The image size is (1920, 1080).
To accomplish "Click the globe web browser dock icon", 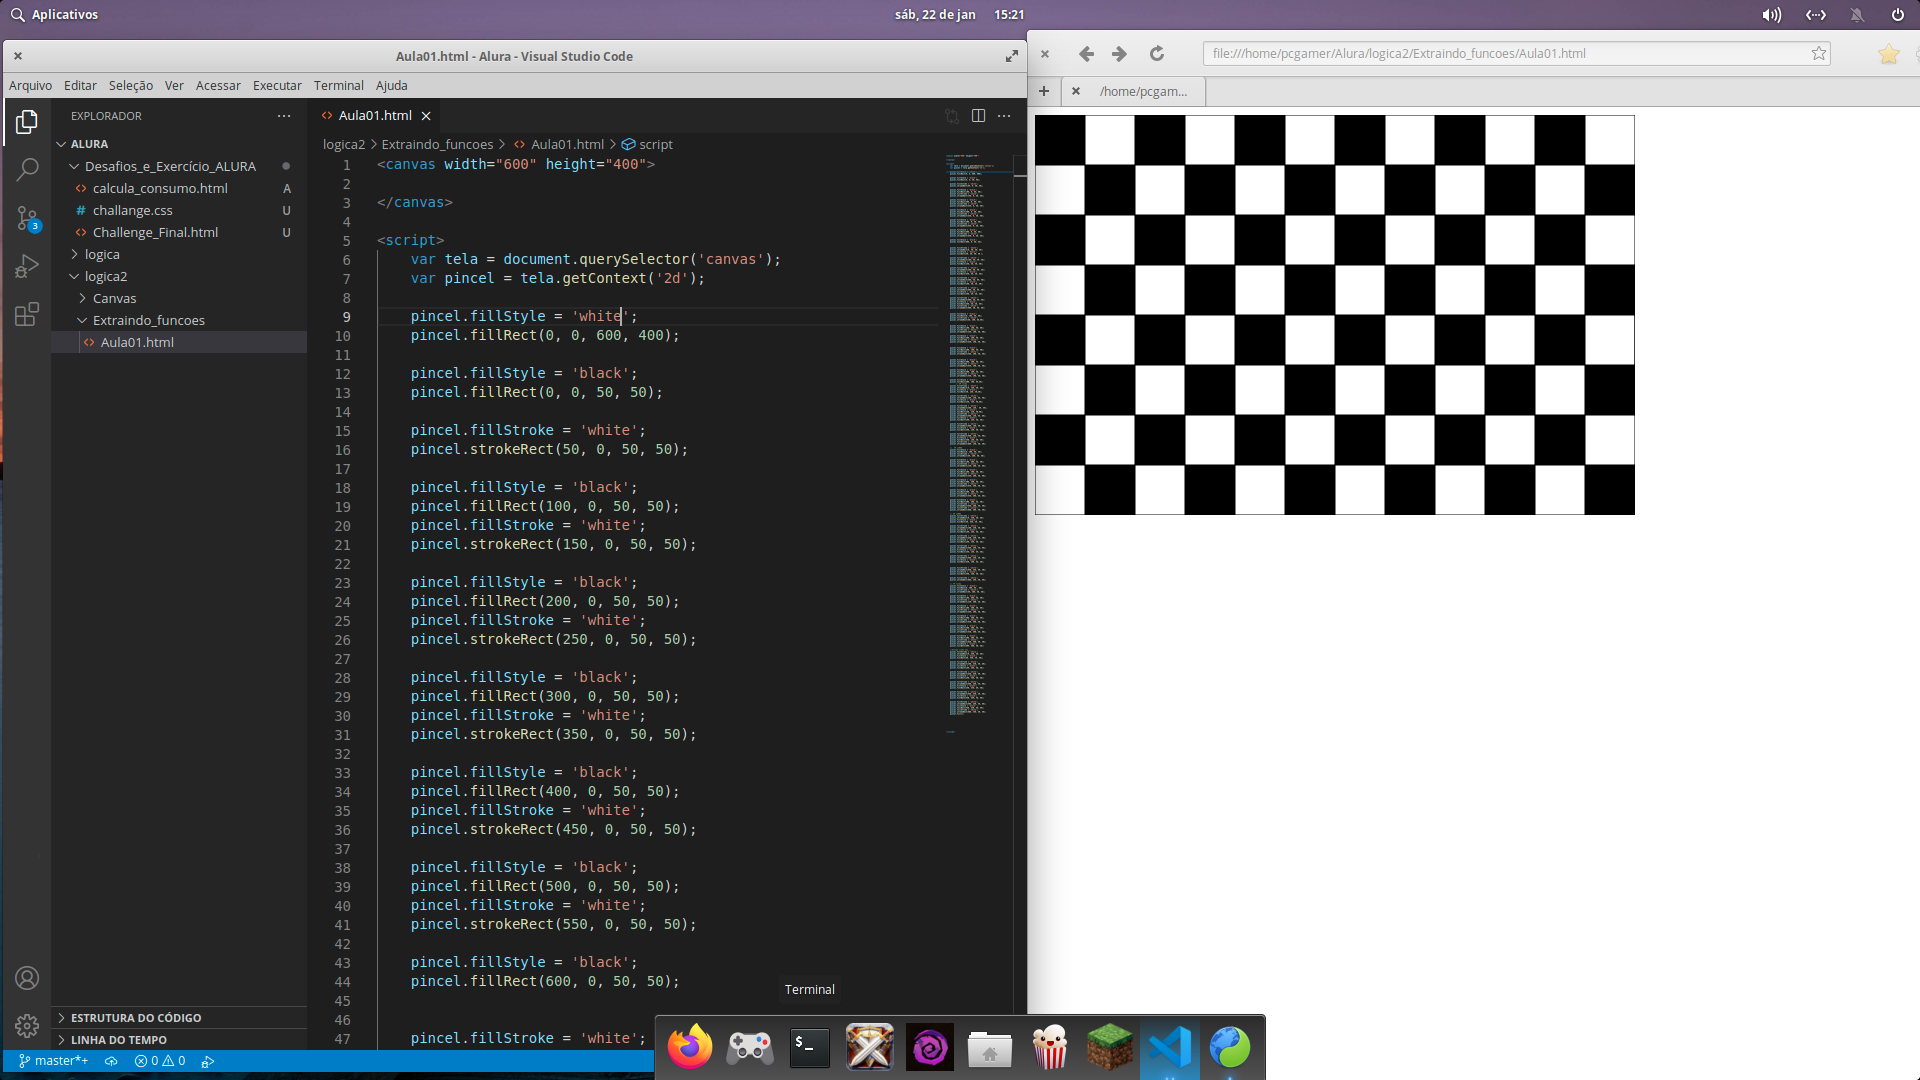I will [1230, 1047].
